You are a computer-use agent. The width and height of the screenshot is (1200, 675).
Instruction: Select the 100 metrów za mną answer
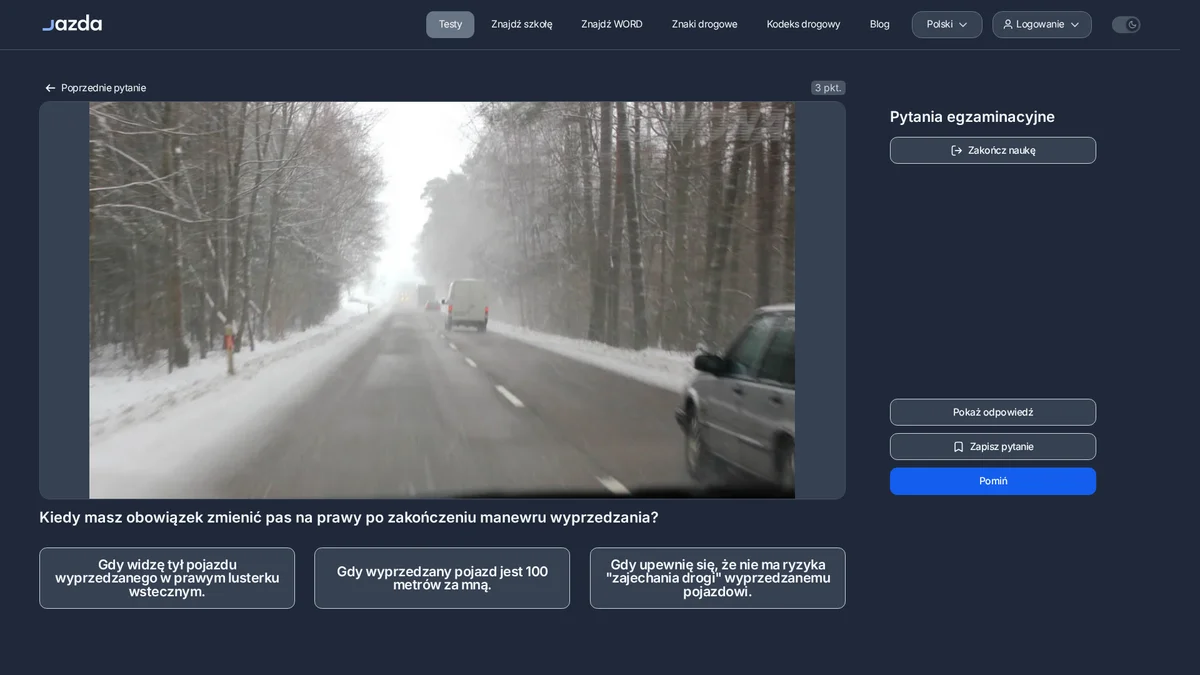click(442, 578)
